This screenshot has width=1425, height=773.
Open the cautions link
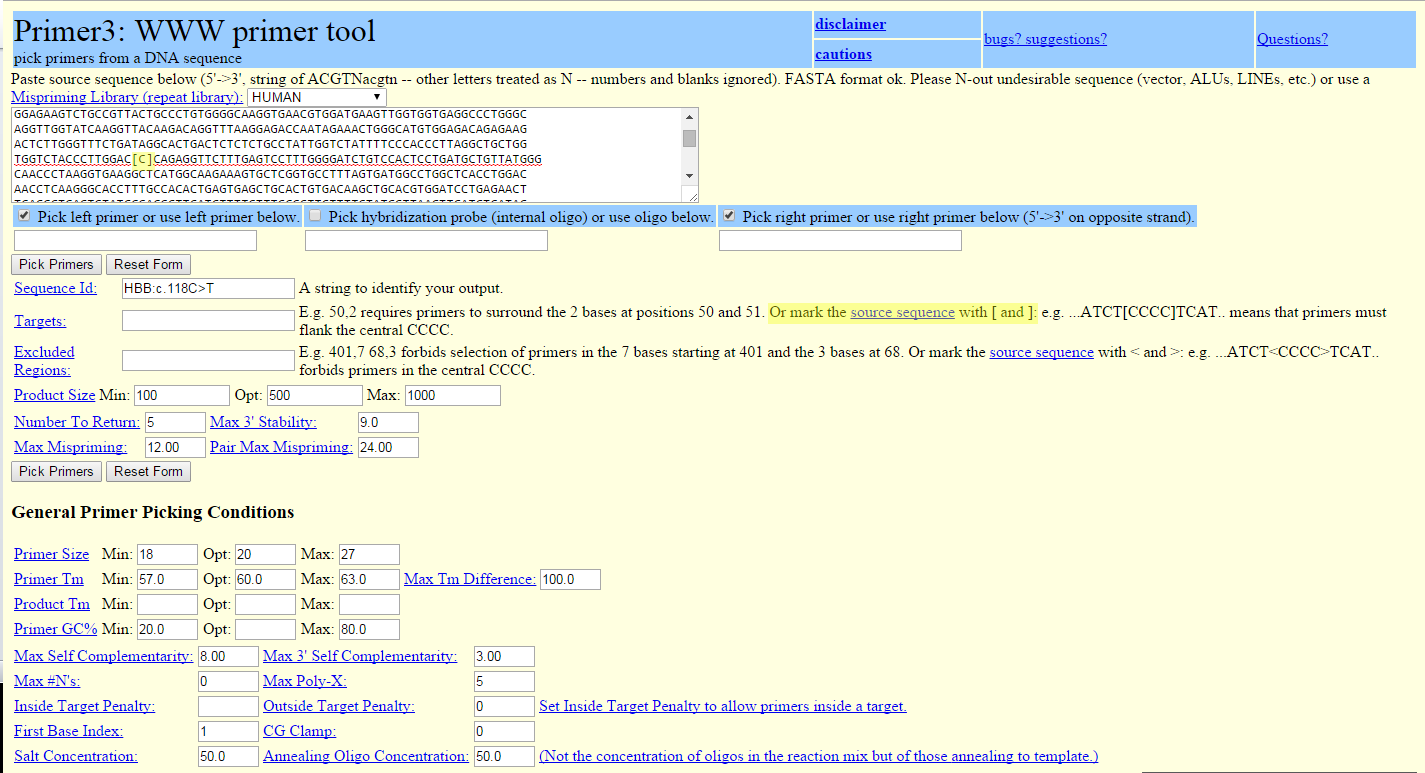843,54
